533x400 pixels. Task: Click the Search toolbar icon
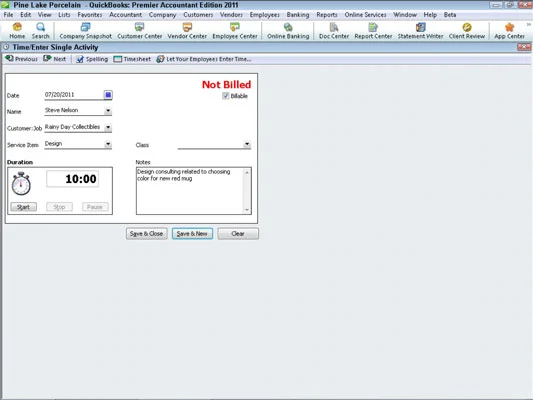coord(40,31)
